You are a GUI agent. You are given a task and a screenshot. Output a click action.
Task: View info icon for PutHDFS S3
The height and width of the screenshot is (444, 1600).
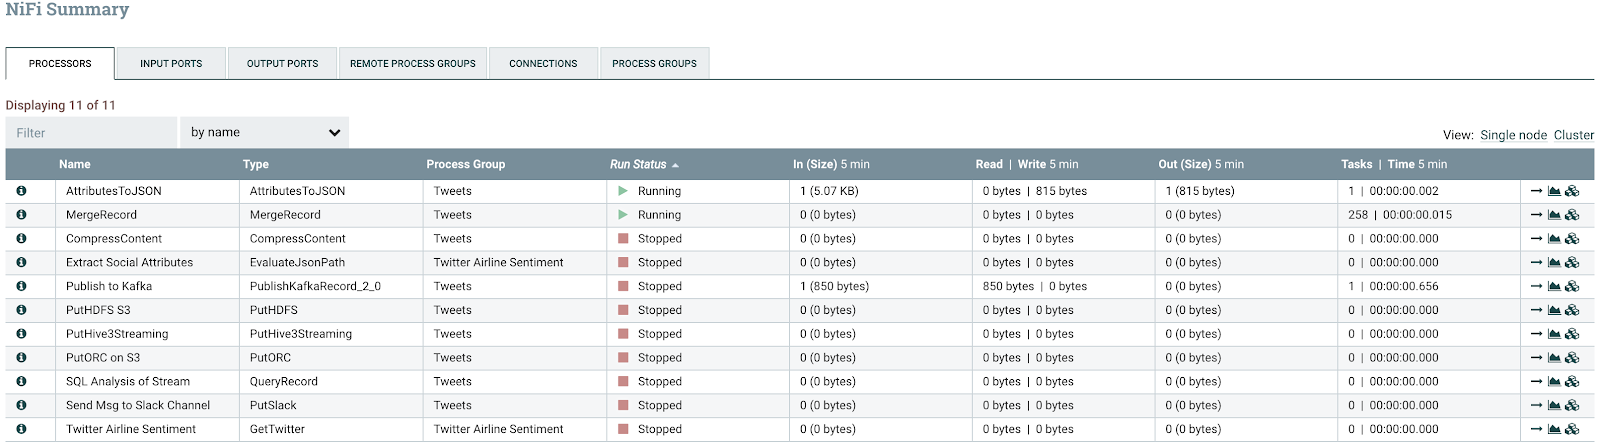[21, 310]
